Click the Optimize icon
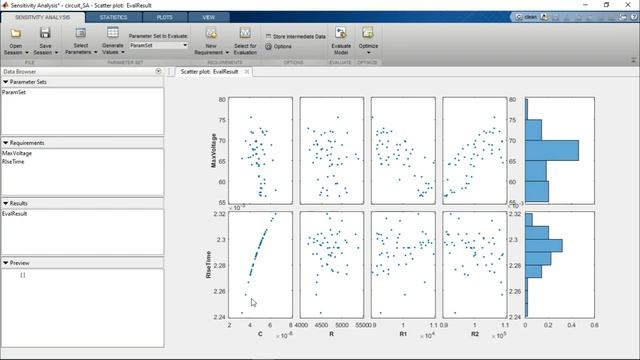640x360 pixels. pyautogui.click(x=368, y=33)
